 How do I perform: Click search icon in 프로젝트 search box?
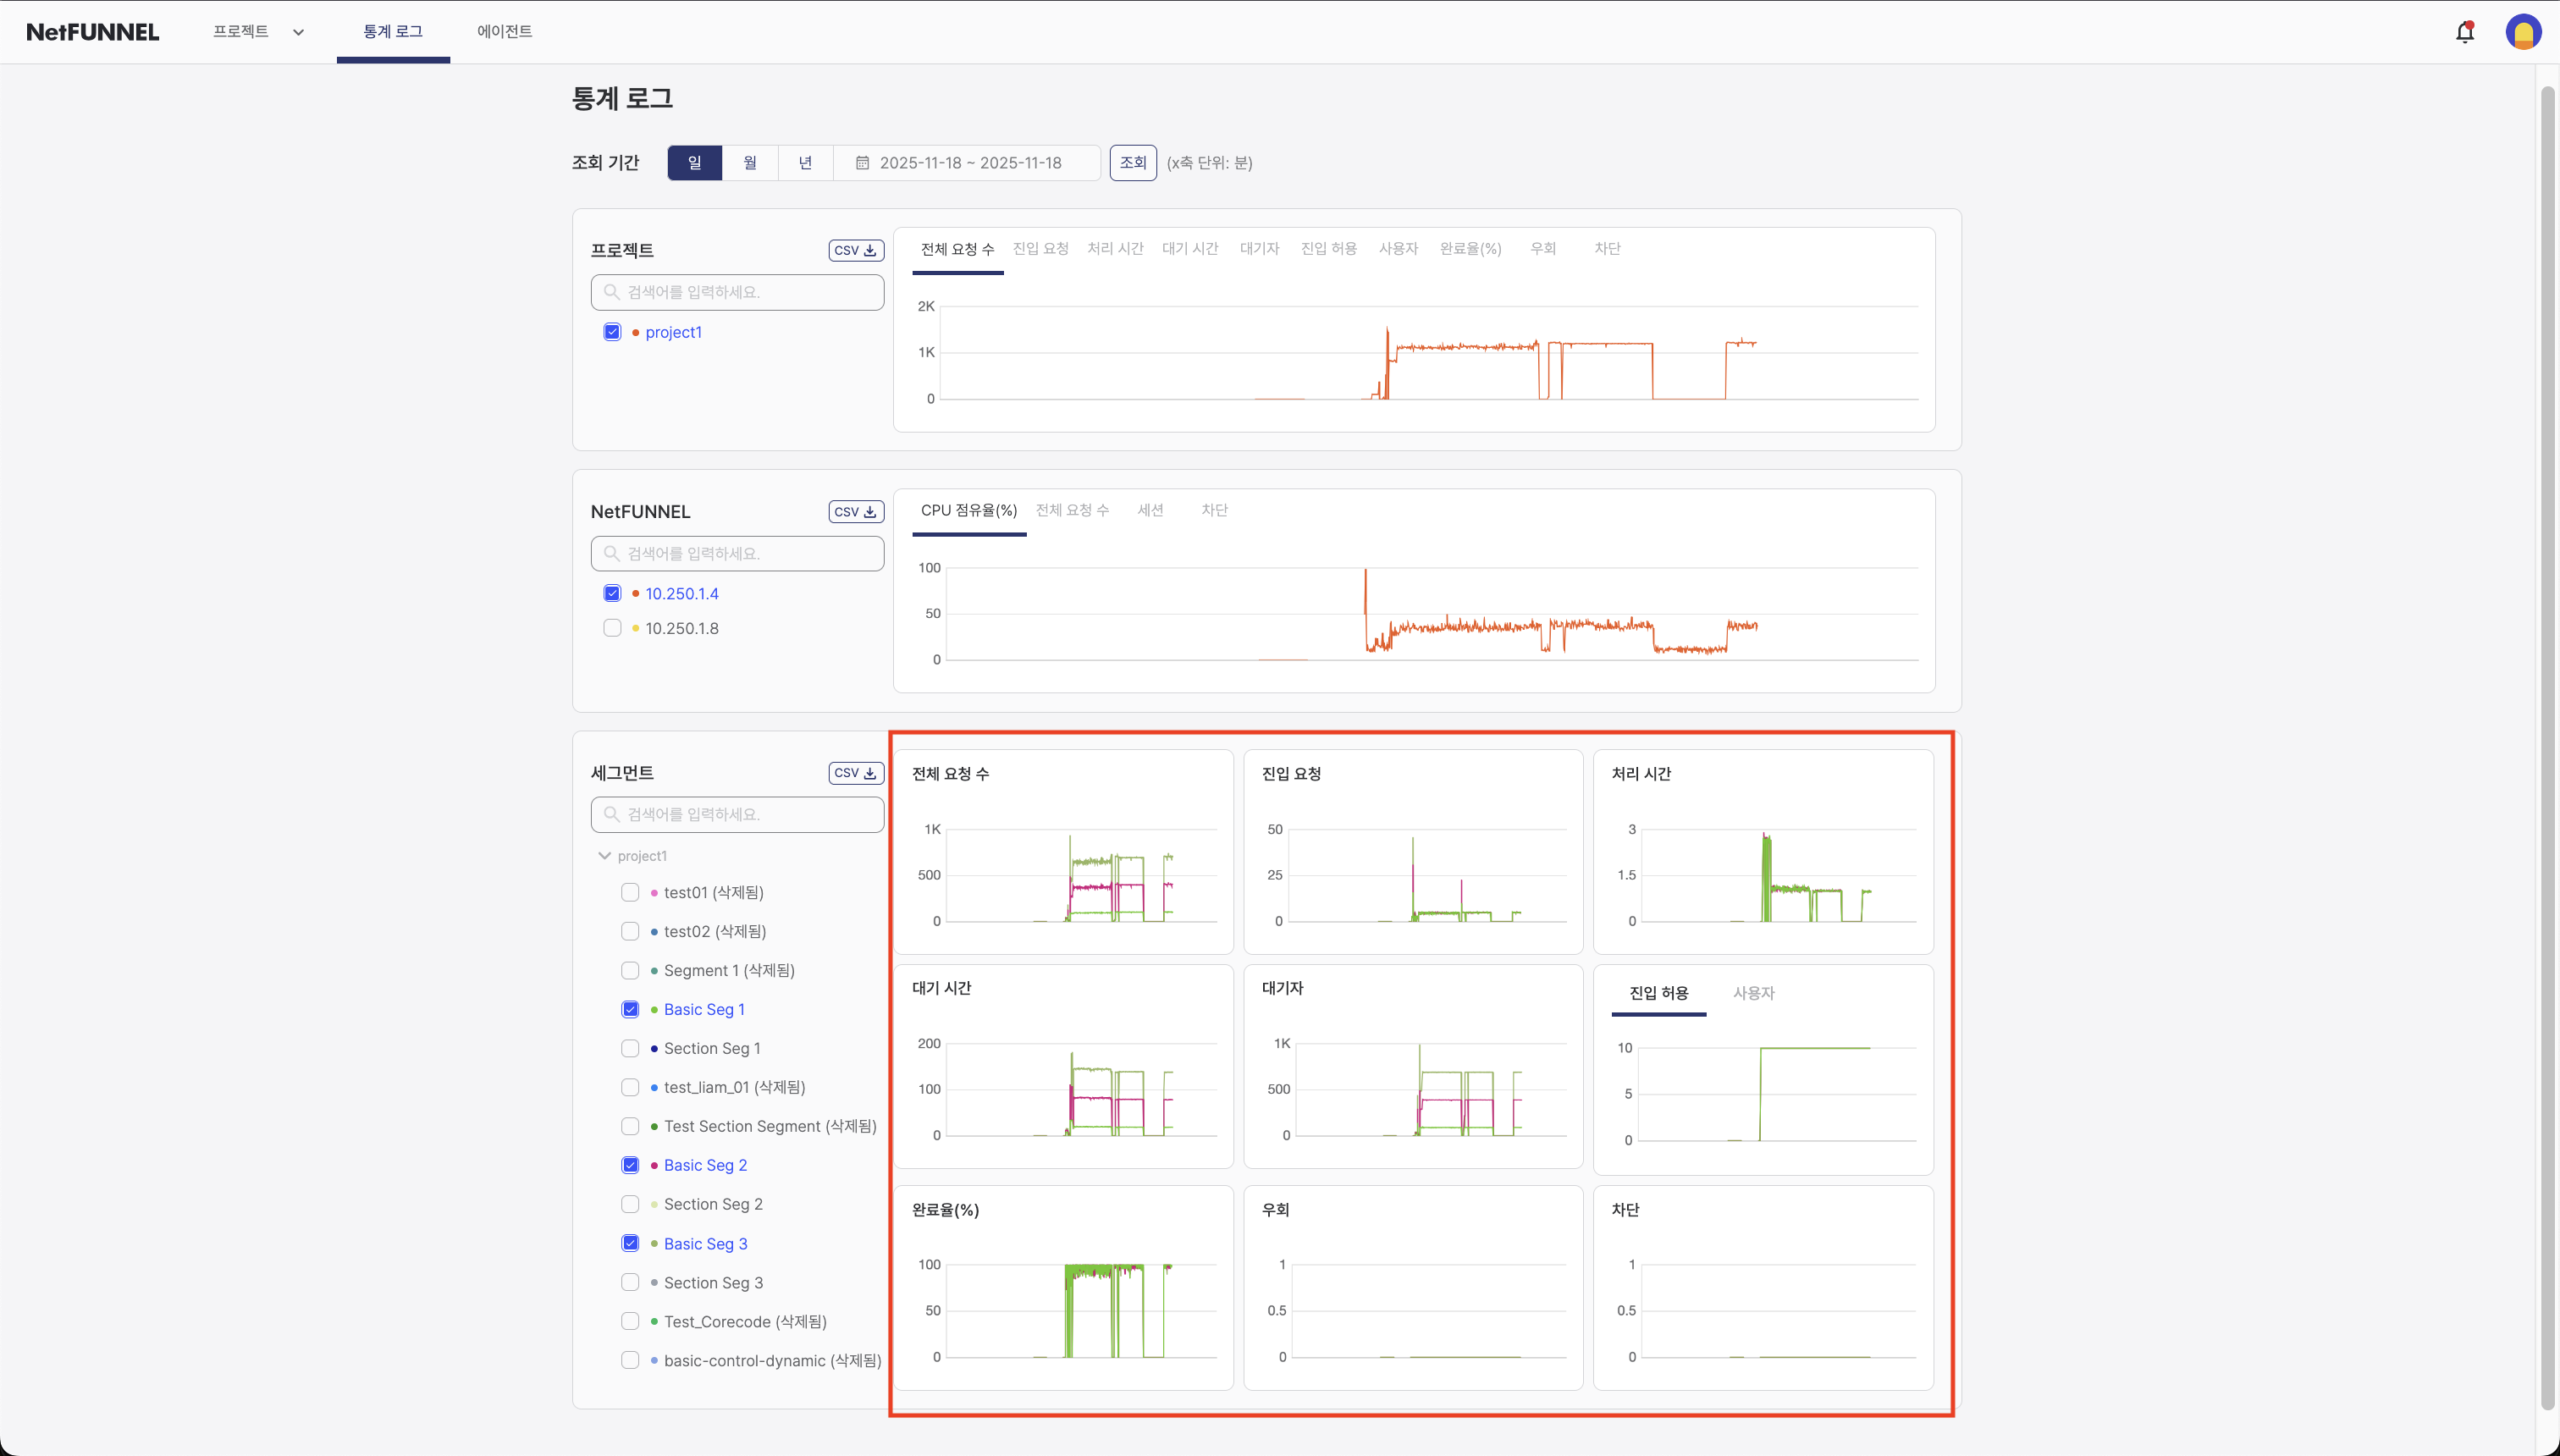[x=611, y=292]
